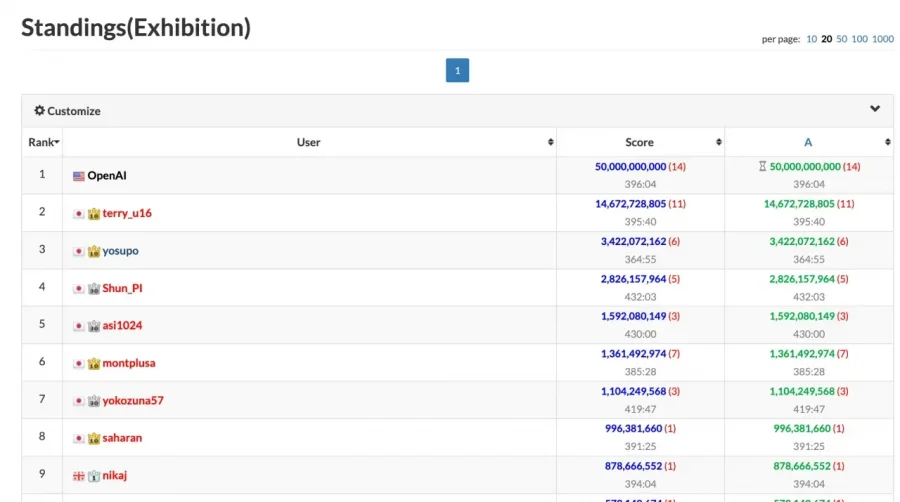This screenshot has width=900, height=502.
Task: Click Japan flag beside saharan
Action: coord(79,438)
